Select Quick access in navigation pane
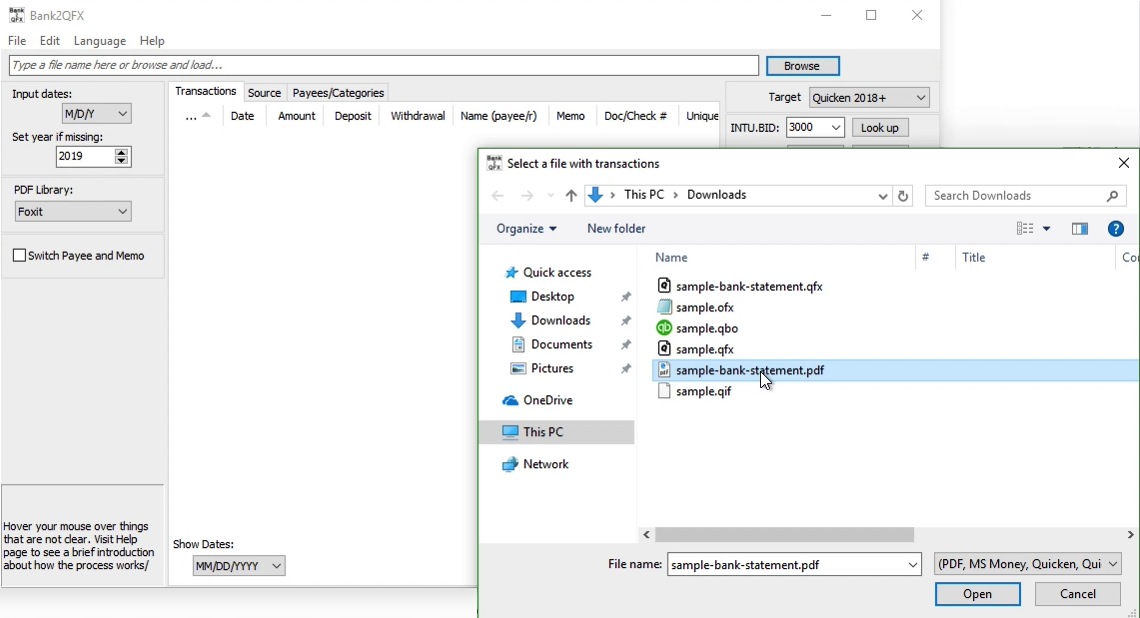1140x618 pixels. pyautogui.click(x=548, y=273)
